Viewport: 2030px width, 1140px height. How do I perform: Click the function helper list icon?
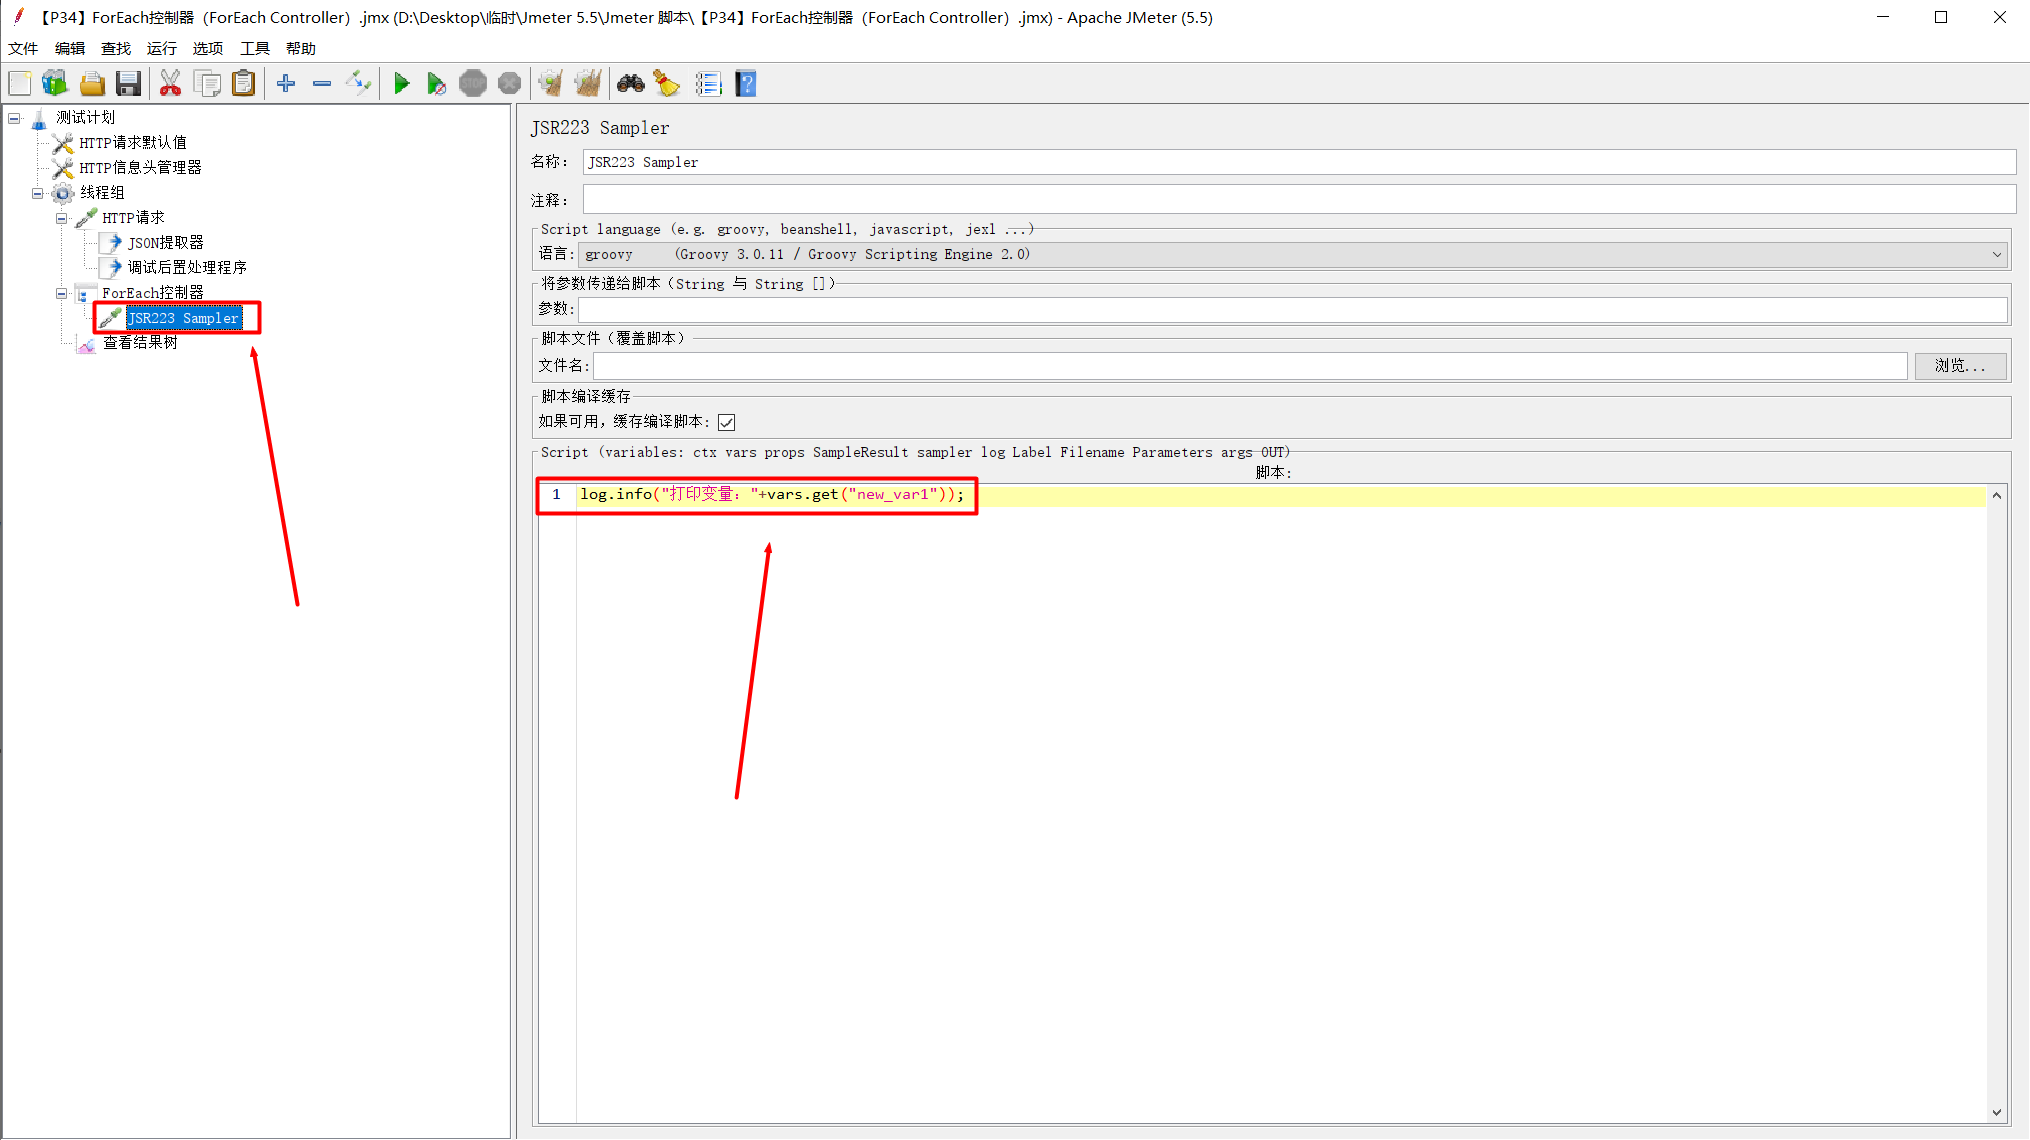(x=708, y=84)
